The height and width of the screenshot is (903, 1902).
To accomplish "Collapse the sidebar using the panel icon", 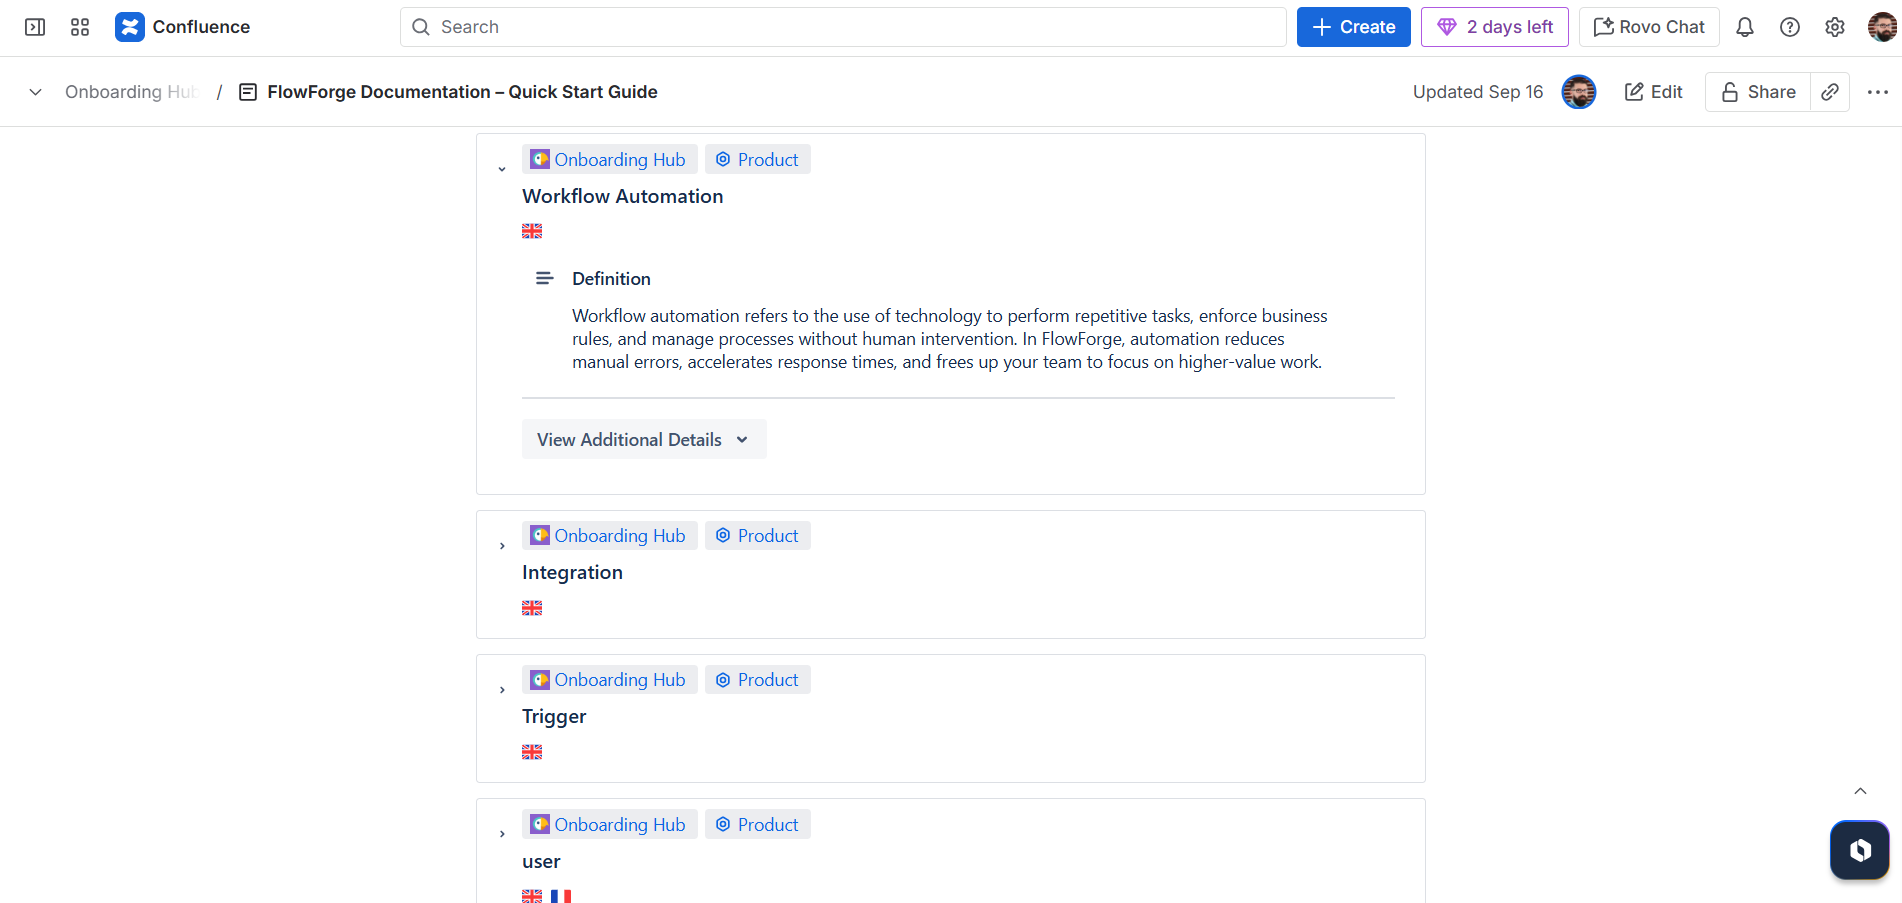I will click(x=34, y=27).
